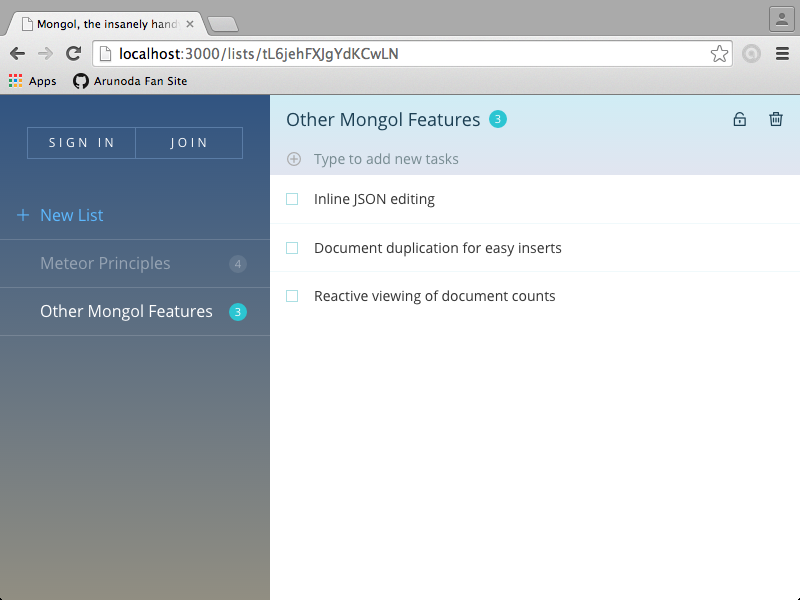This screenshot has height=600, width=800.
Task: Check the Inline JSON editing task
Action: pyautogui.click(x=292, y=199)
